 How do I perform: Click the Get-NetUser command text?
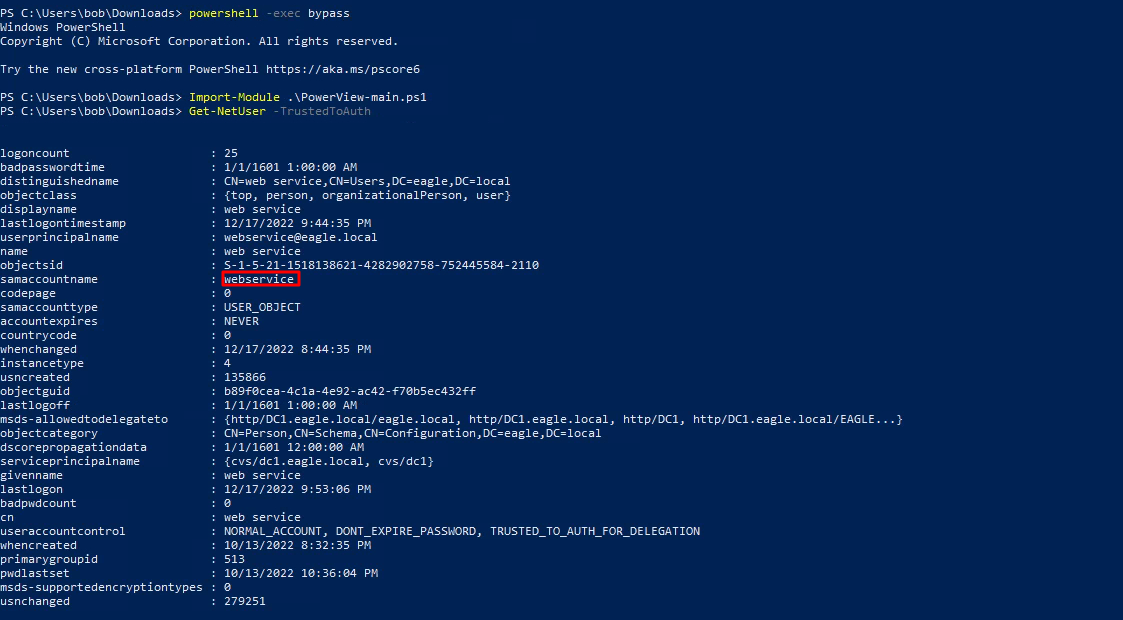point(226,111)
